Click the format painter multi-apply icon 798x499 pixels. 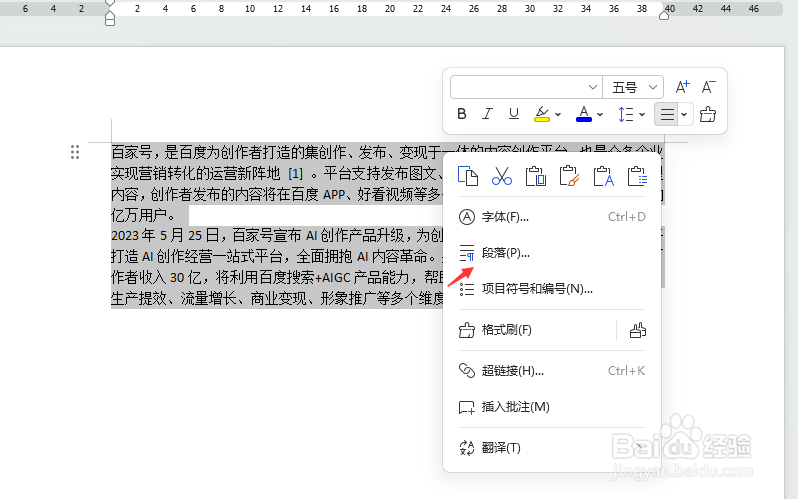coord(638,330)
